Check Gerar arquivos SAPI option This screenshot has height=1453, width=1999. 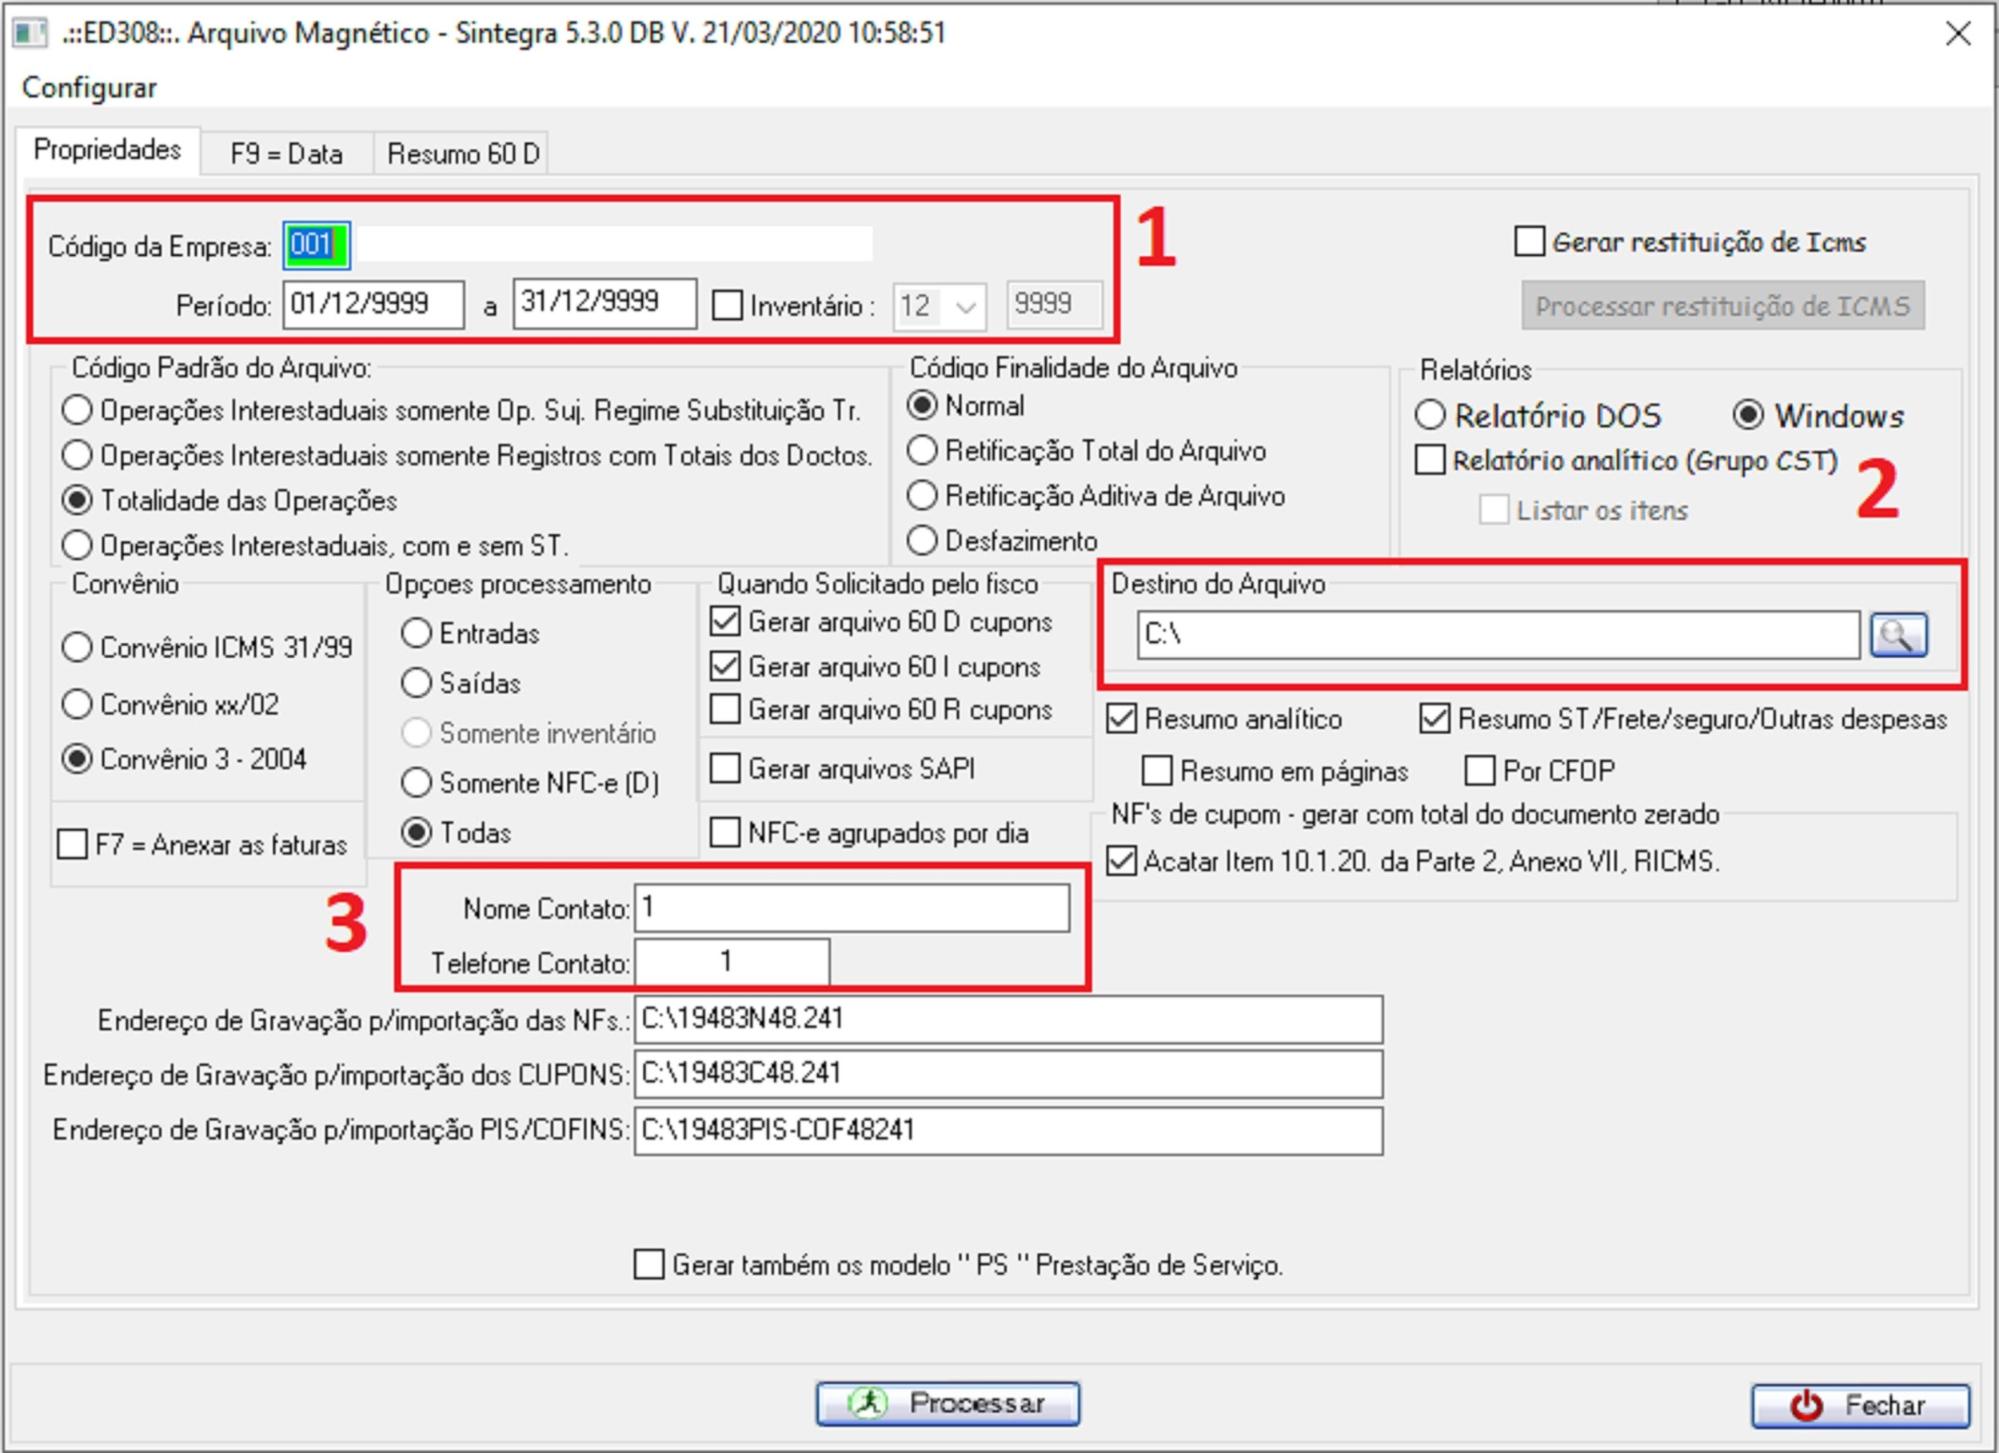(725, 769)
